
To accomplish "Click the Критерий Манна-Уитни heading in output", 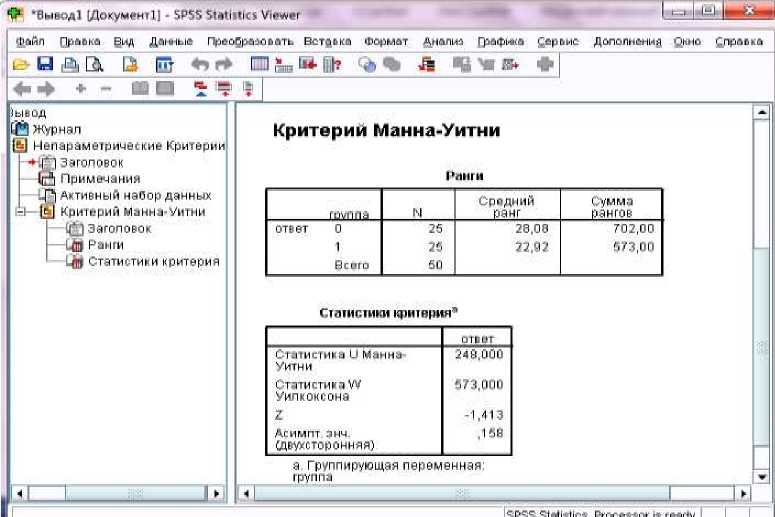I will tap(387, 130).
